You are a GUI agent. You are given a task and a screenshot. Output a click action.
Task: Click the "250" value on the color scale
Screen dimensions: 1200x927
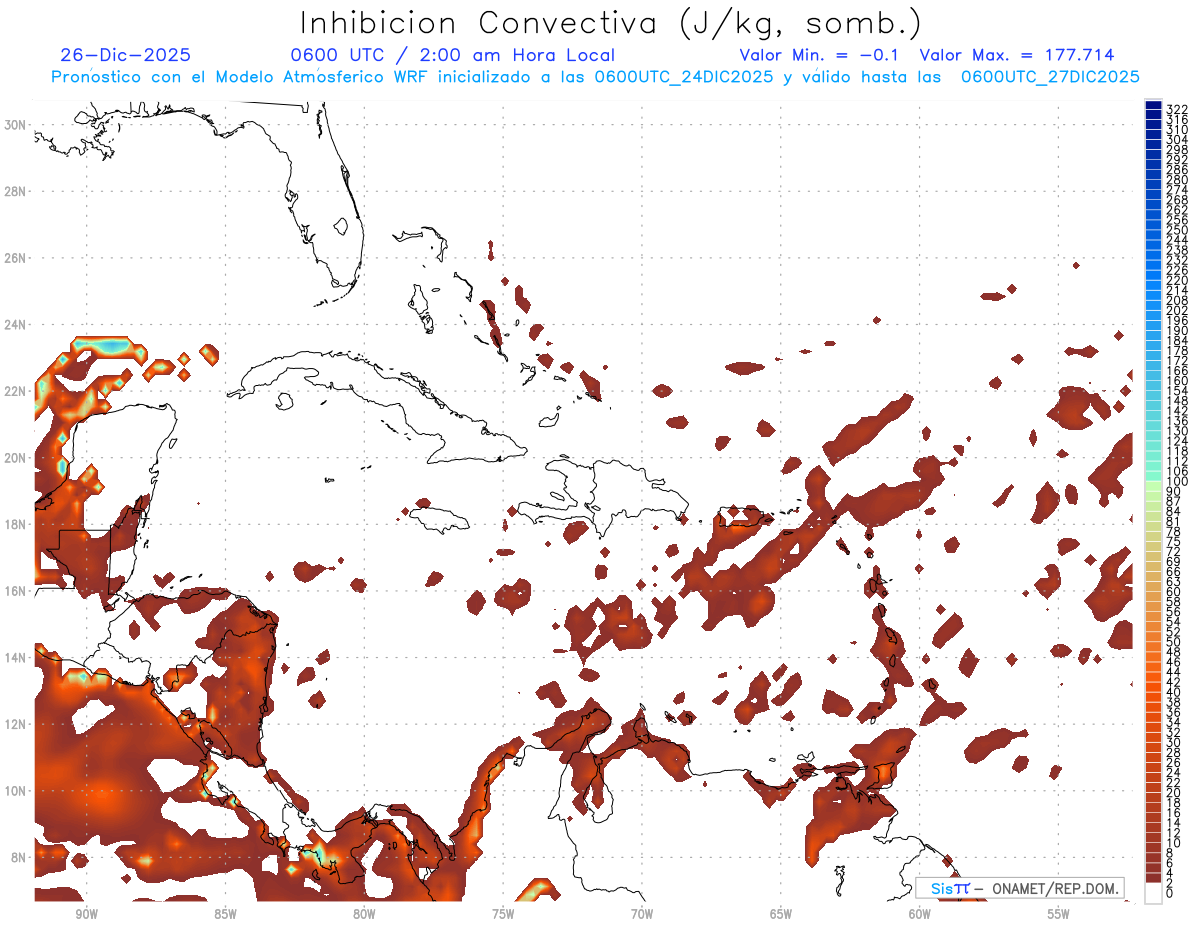tap(1178, 230)
